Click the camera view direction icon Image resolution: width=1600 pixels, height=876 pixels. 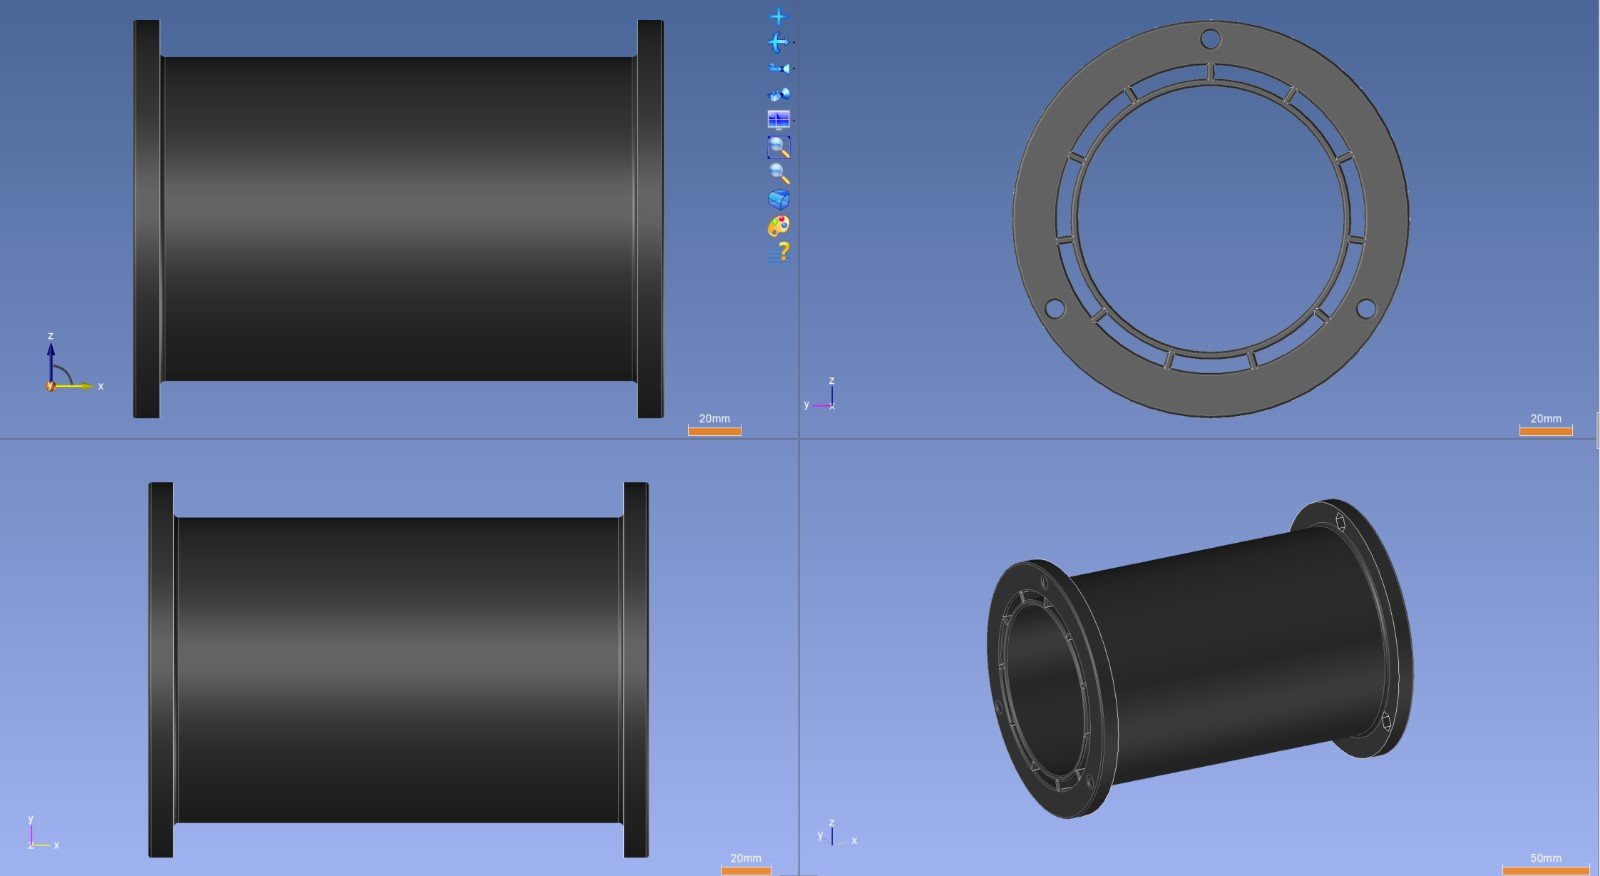click(x=778, y=69)
